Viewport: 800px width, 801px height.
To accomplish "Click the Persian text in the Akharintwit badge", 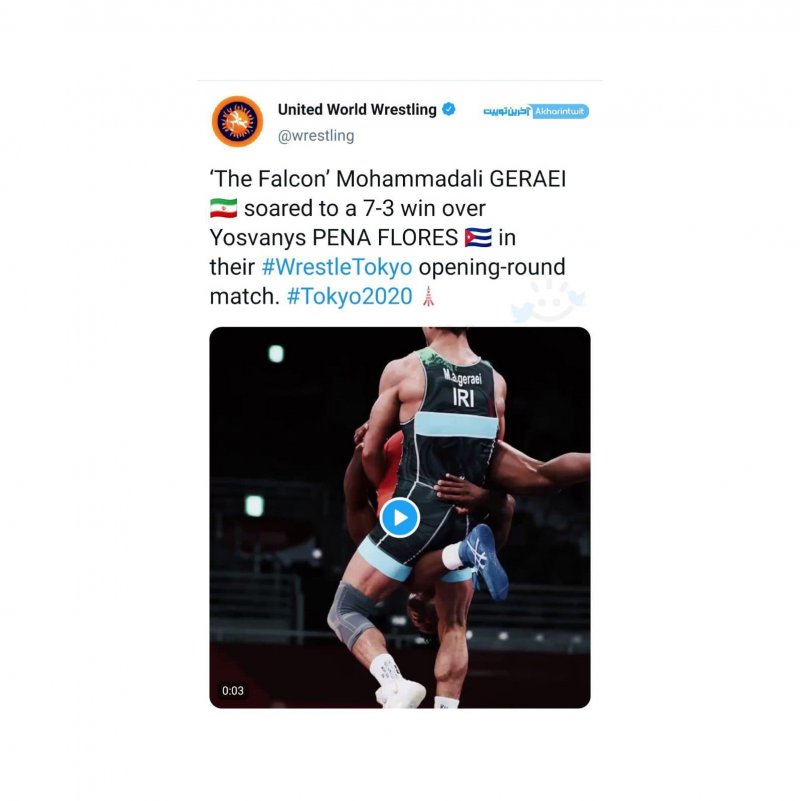I will (x=507, y=111).
